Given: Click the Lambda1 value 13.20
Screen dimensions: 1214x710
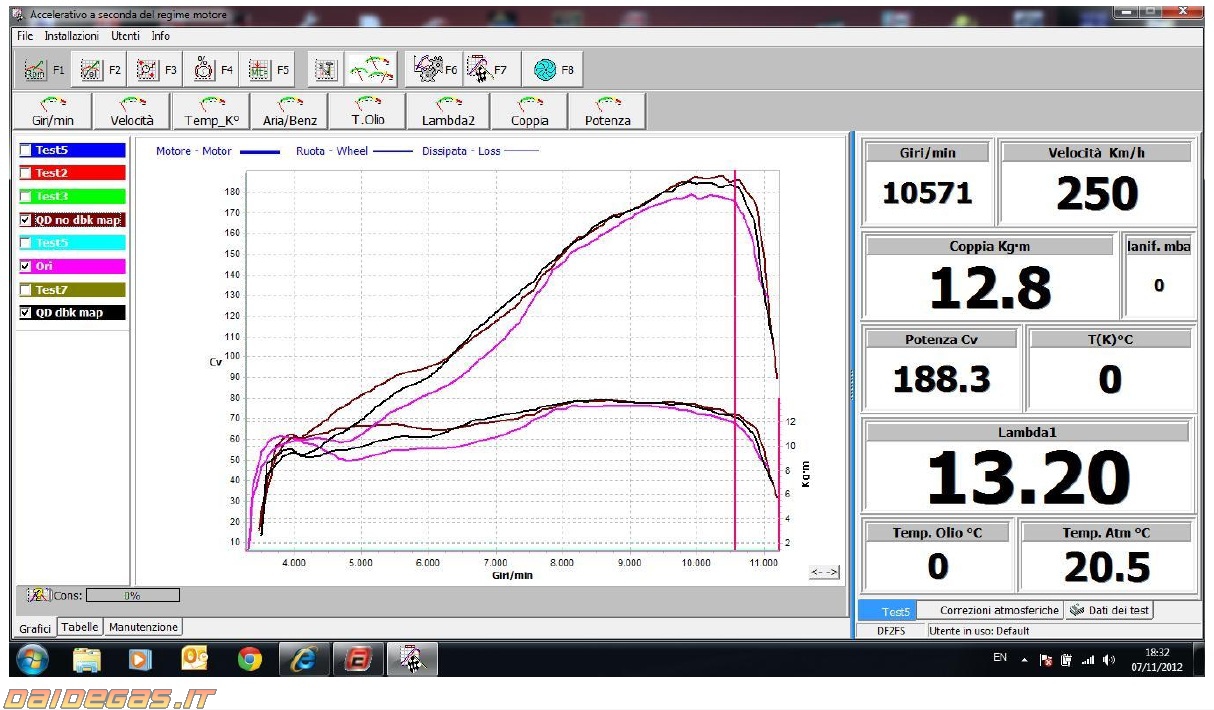Looking at the screenshot, I should (x=1029, y=476).
